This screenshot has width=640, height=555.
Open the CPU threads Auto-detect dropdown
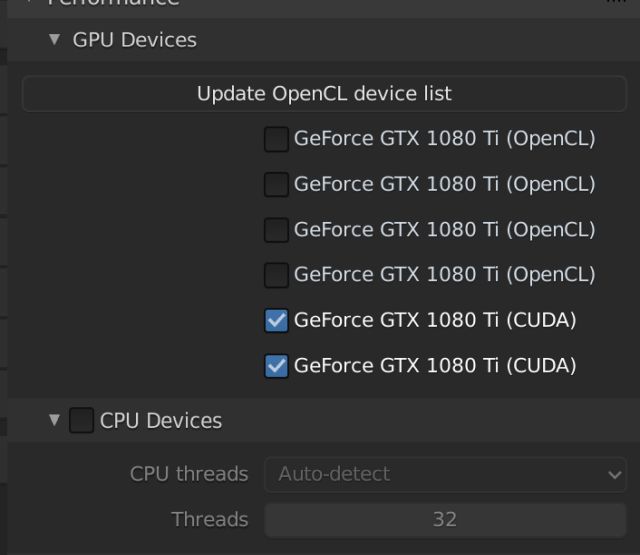tap(445, 474)
